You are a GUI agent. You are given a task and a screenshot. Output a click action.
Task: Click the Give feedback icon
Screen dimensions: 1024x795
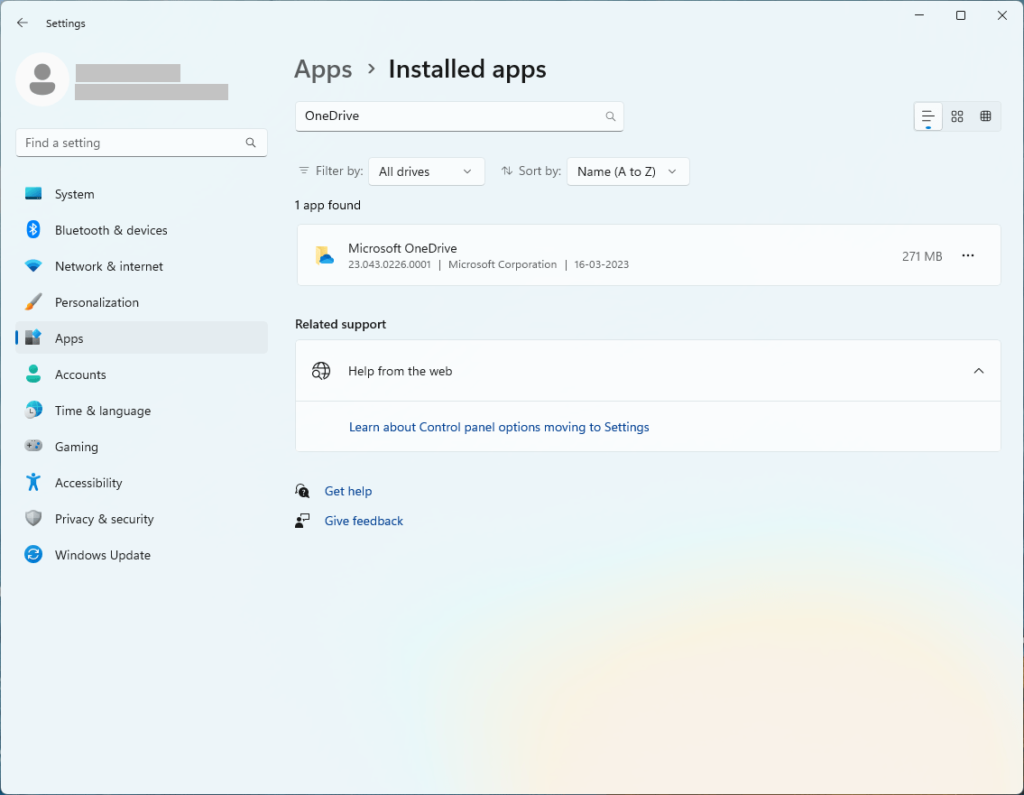click(302, 521)
